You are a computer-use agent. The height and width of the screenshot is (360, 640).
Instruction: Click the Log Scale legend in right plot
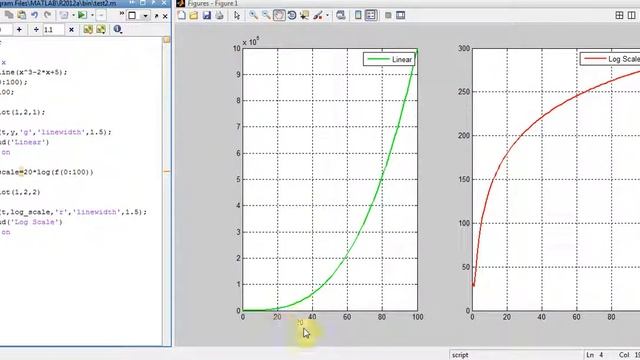[610, 59]
